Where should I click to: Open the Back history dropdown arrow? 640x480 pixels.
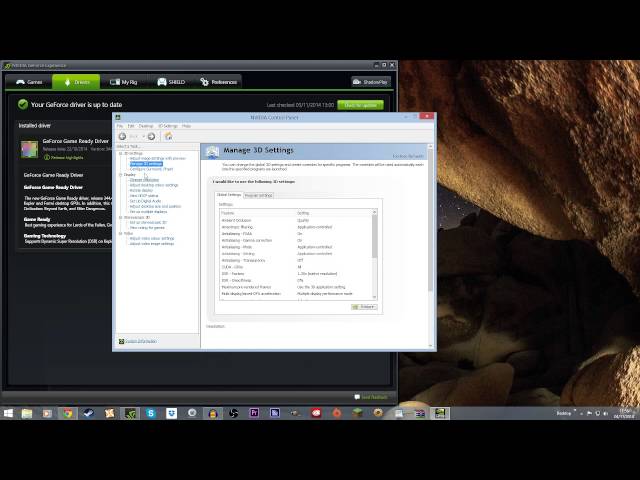coord(144,136)
